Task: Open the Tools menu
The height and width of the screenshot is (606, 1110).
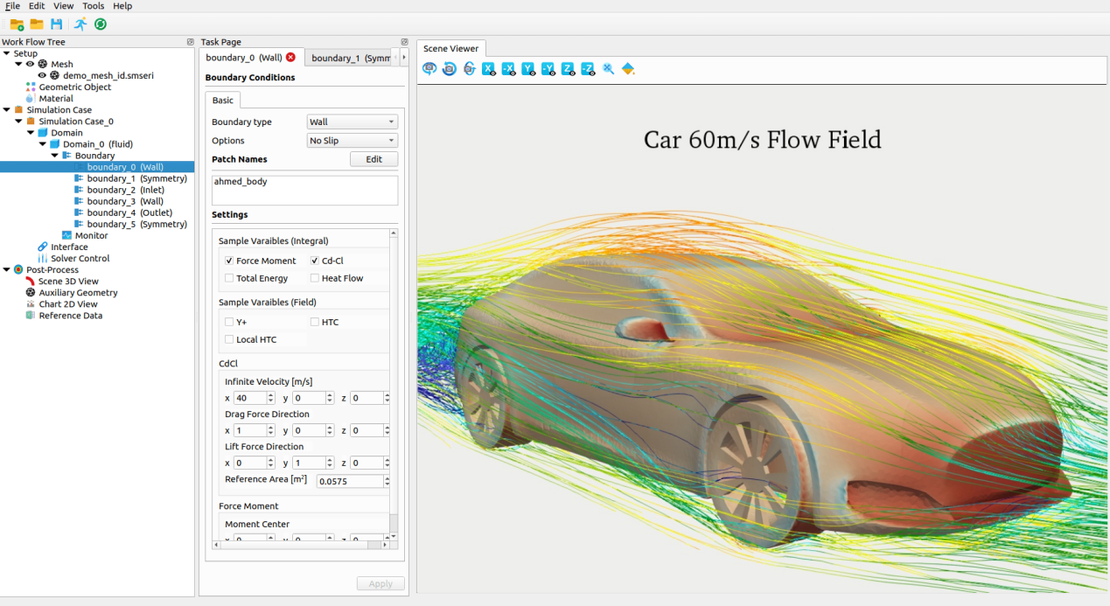Action: (93, 6)
